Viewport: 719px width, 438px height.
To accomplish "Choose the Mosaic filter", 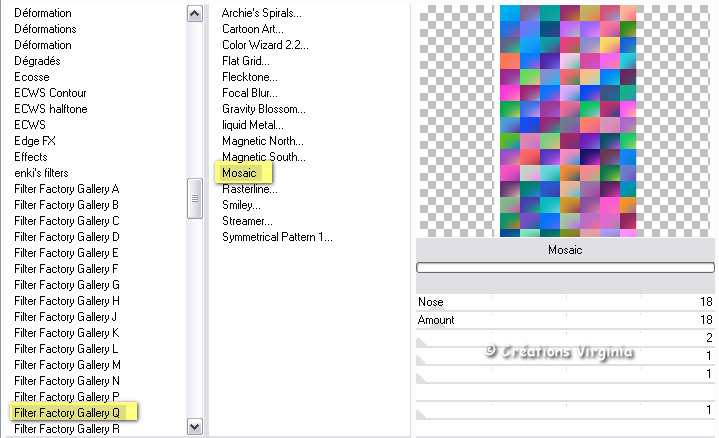I will 240,173.
